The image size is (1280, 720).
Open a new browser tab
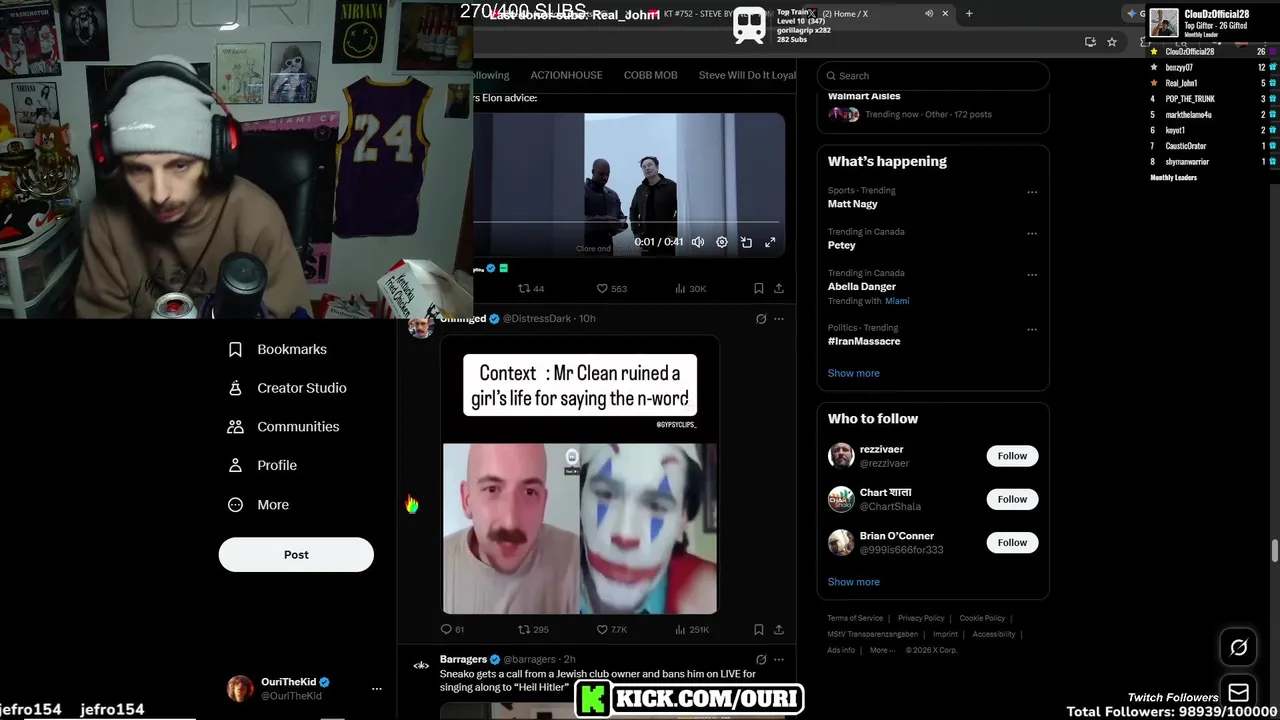click(969, 14)
